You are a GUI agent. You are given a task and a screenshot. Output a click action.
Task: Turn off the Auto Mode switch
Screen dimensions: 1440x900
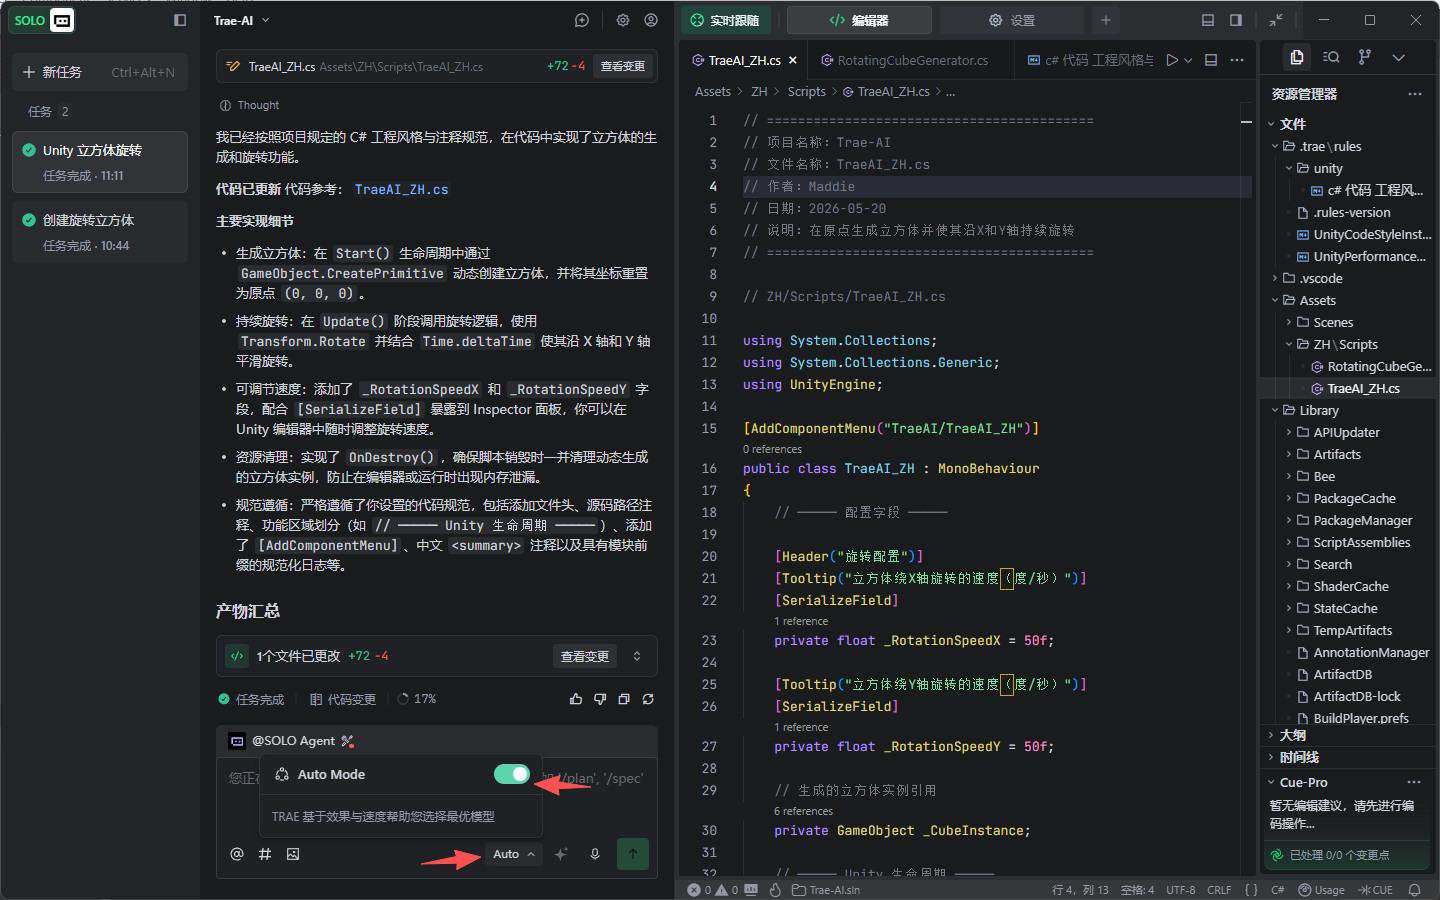click(x=512, y=774)
